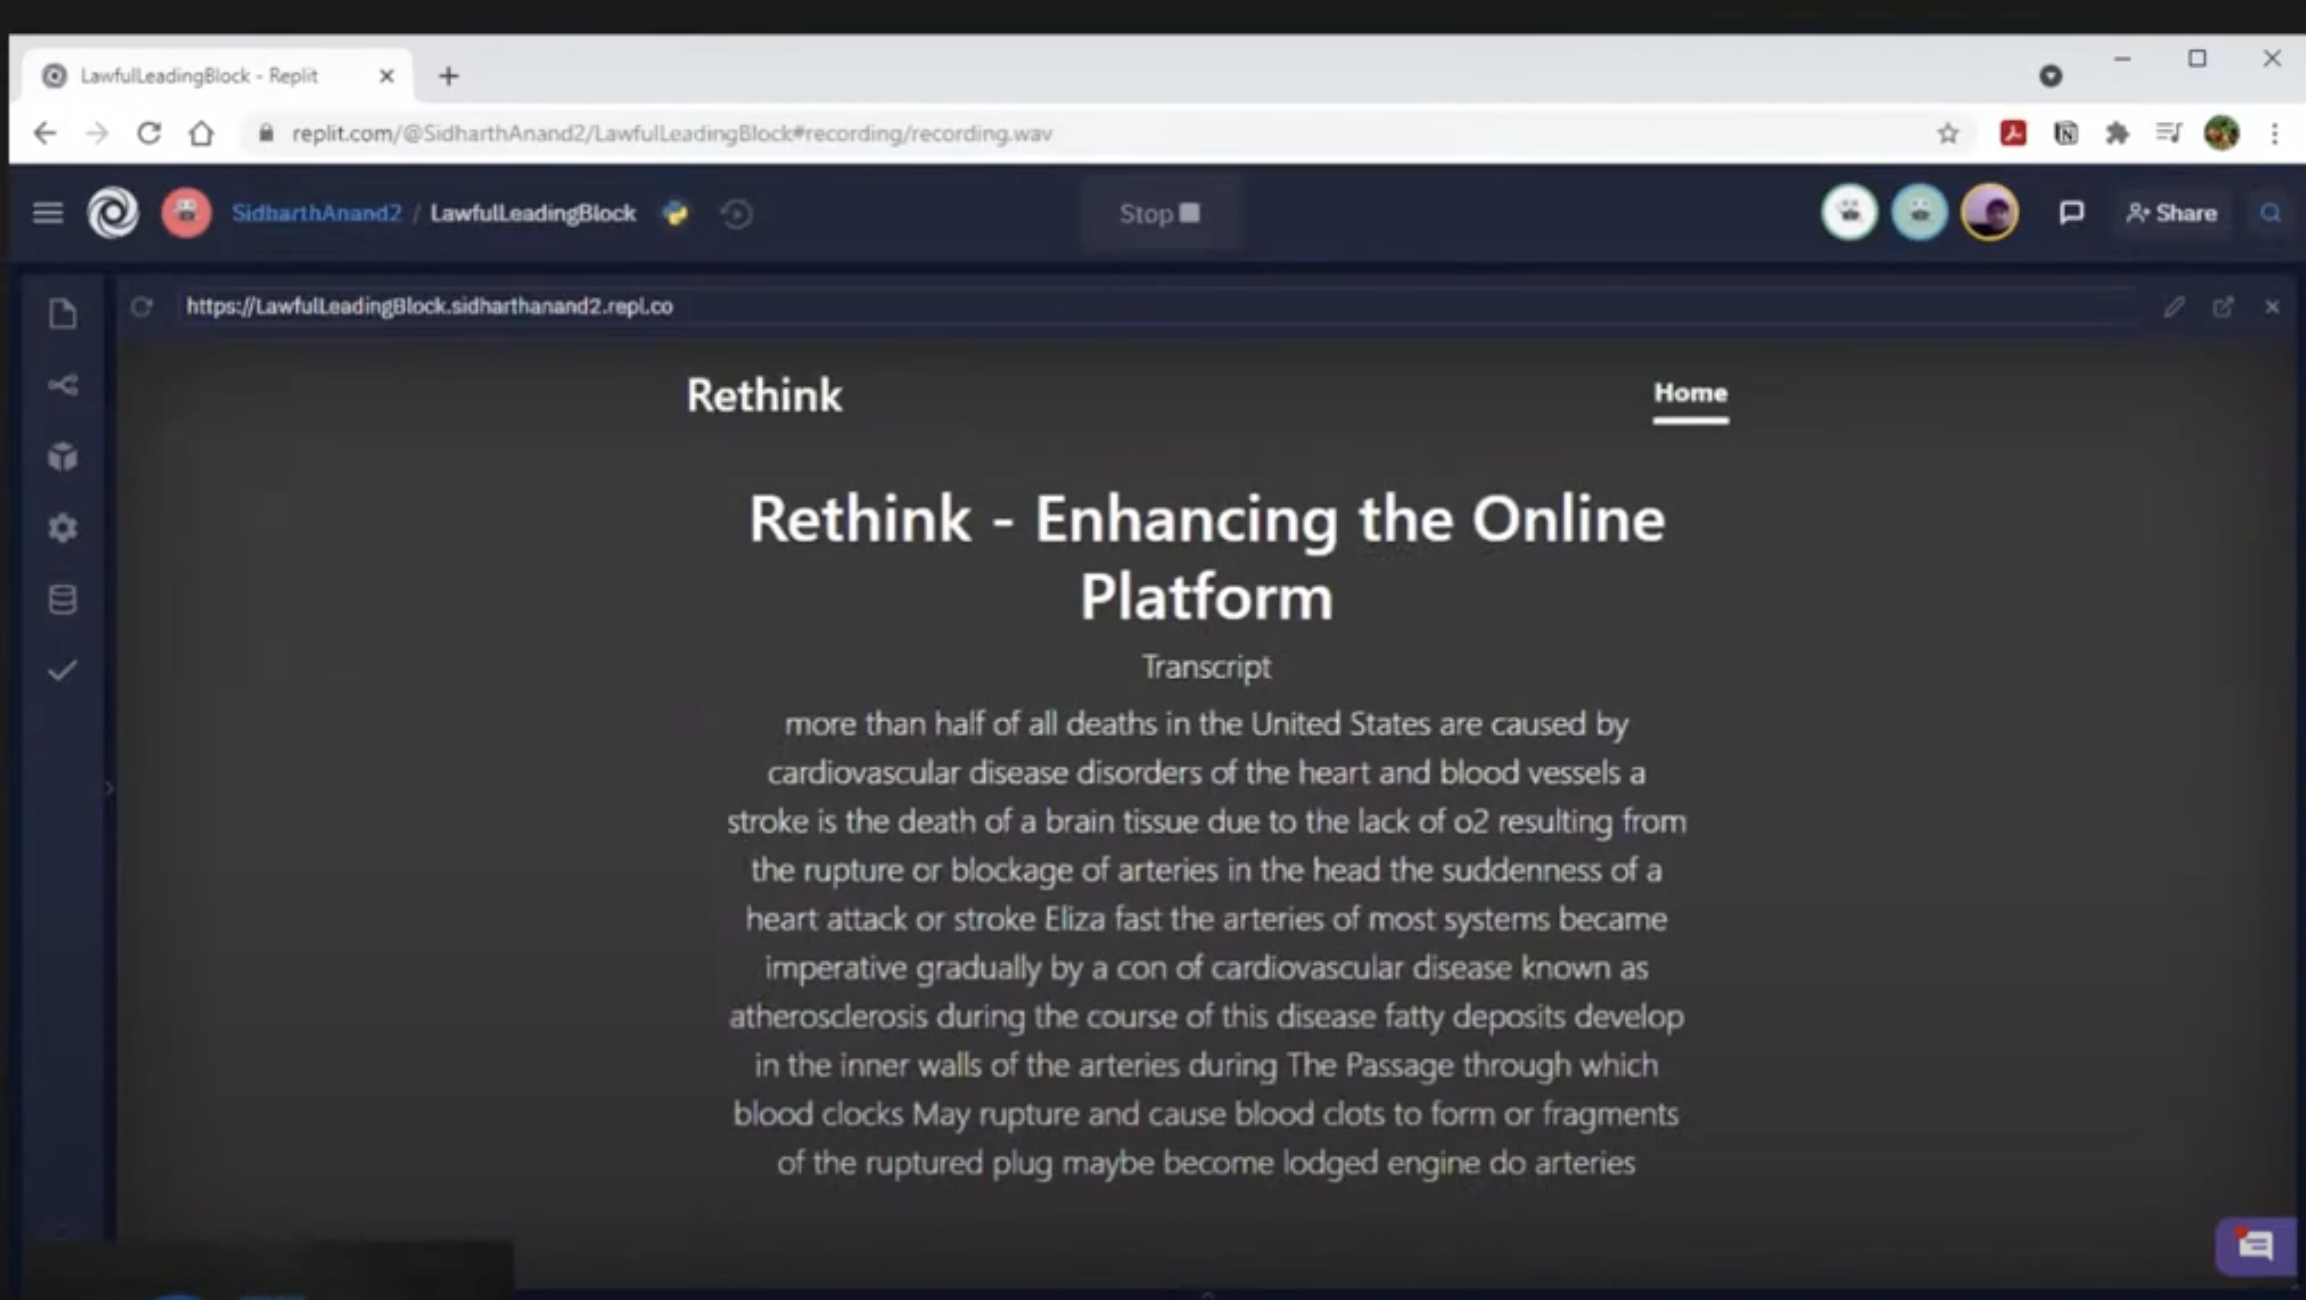Viewport: 2306px width, 1300px height.
Task: Click the version history clock icon
Action: [x=736, y=213]
